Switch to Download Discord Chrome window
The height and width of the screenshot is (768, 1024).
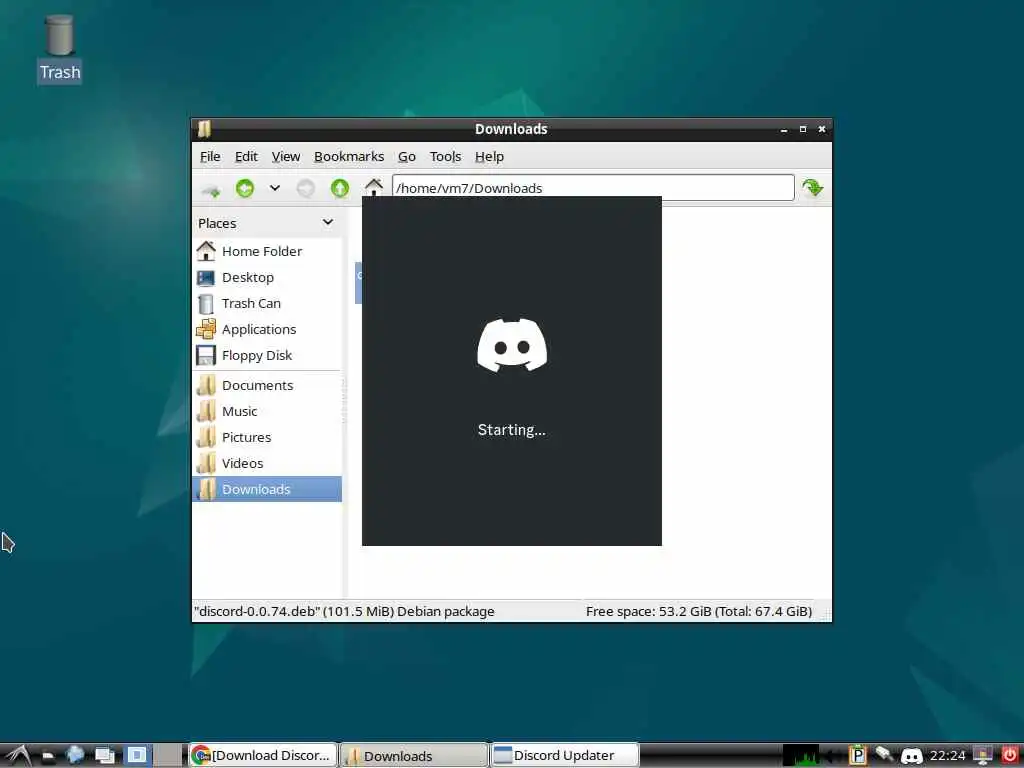tap(263, 756)
